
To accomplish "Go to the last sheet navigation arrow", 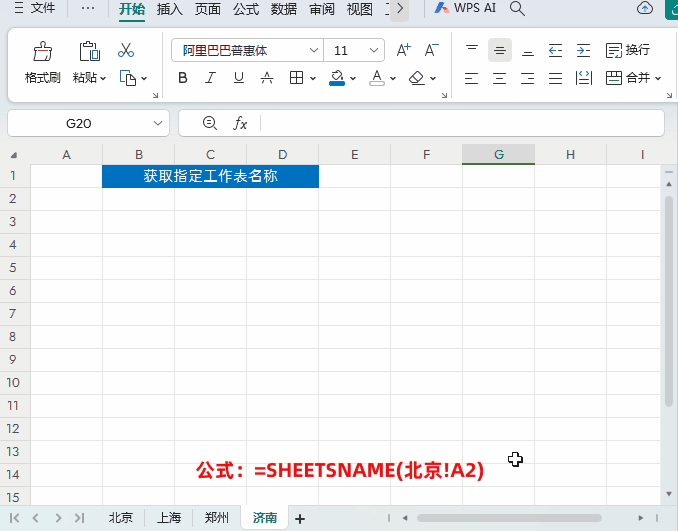I will (79, 518).
